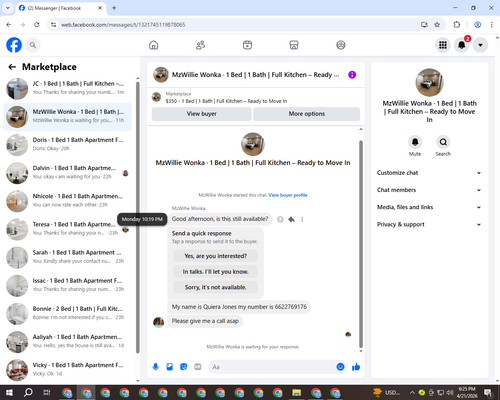Open the Vicky conversation
500x400 pixels.
(67, 370)
